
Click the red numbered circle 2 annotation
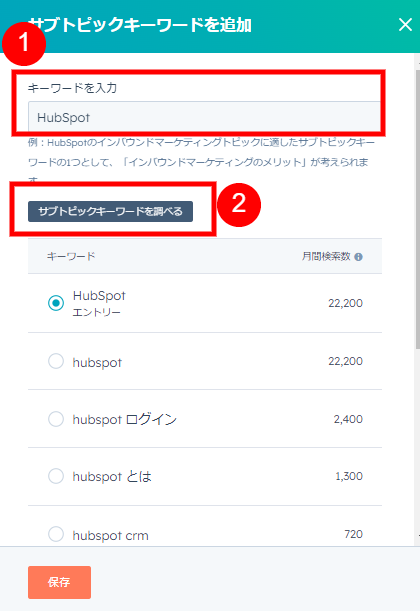click(x=239, y=205)
